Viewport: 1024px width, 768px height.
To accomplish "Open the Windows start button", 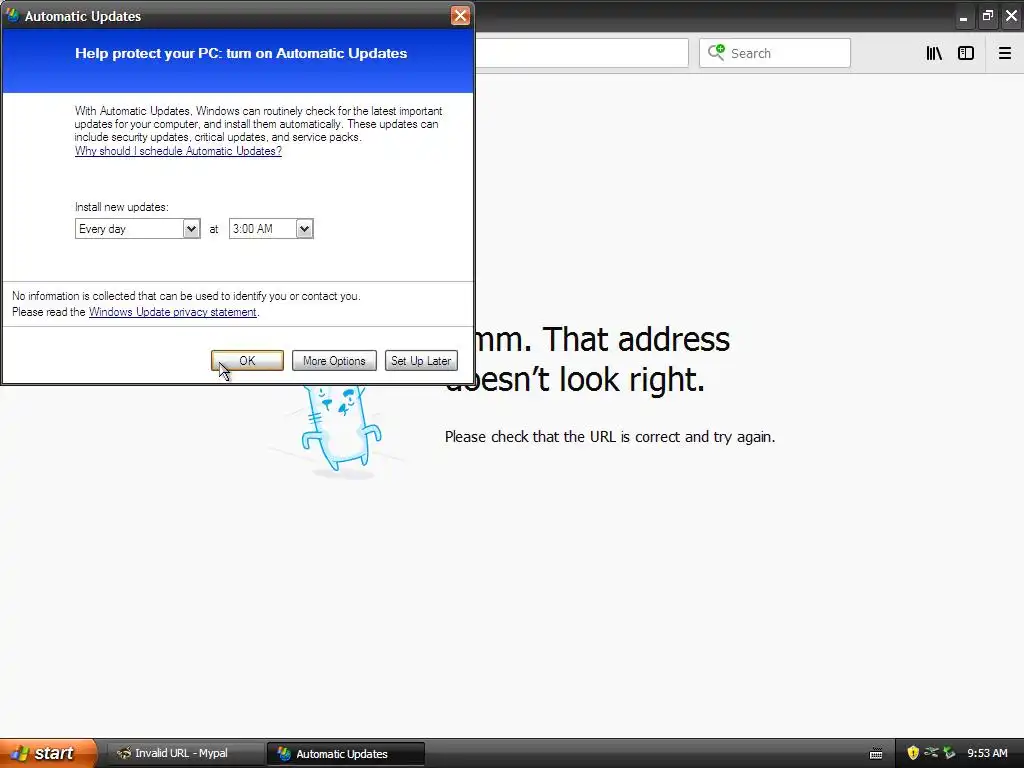I will pos(48,753).
